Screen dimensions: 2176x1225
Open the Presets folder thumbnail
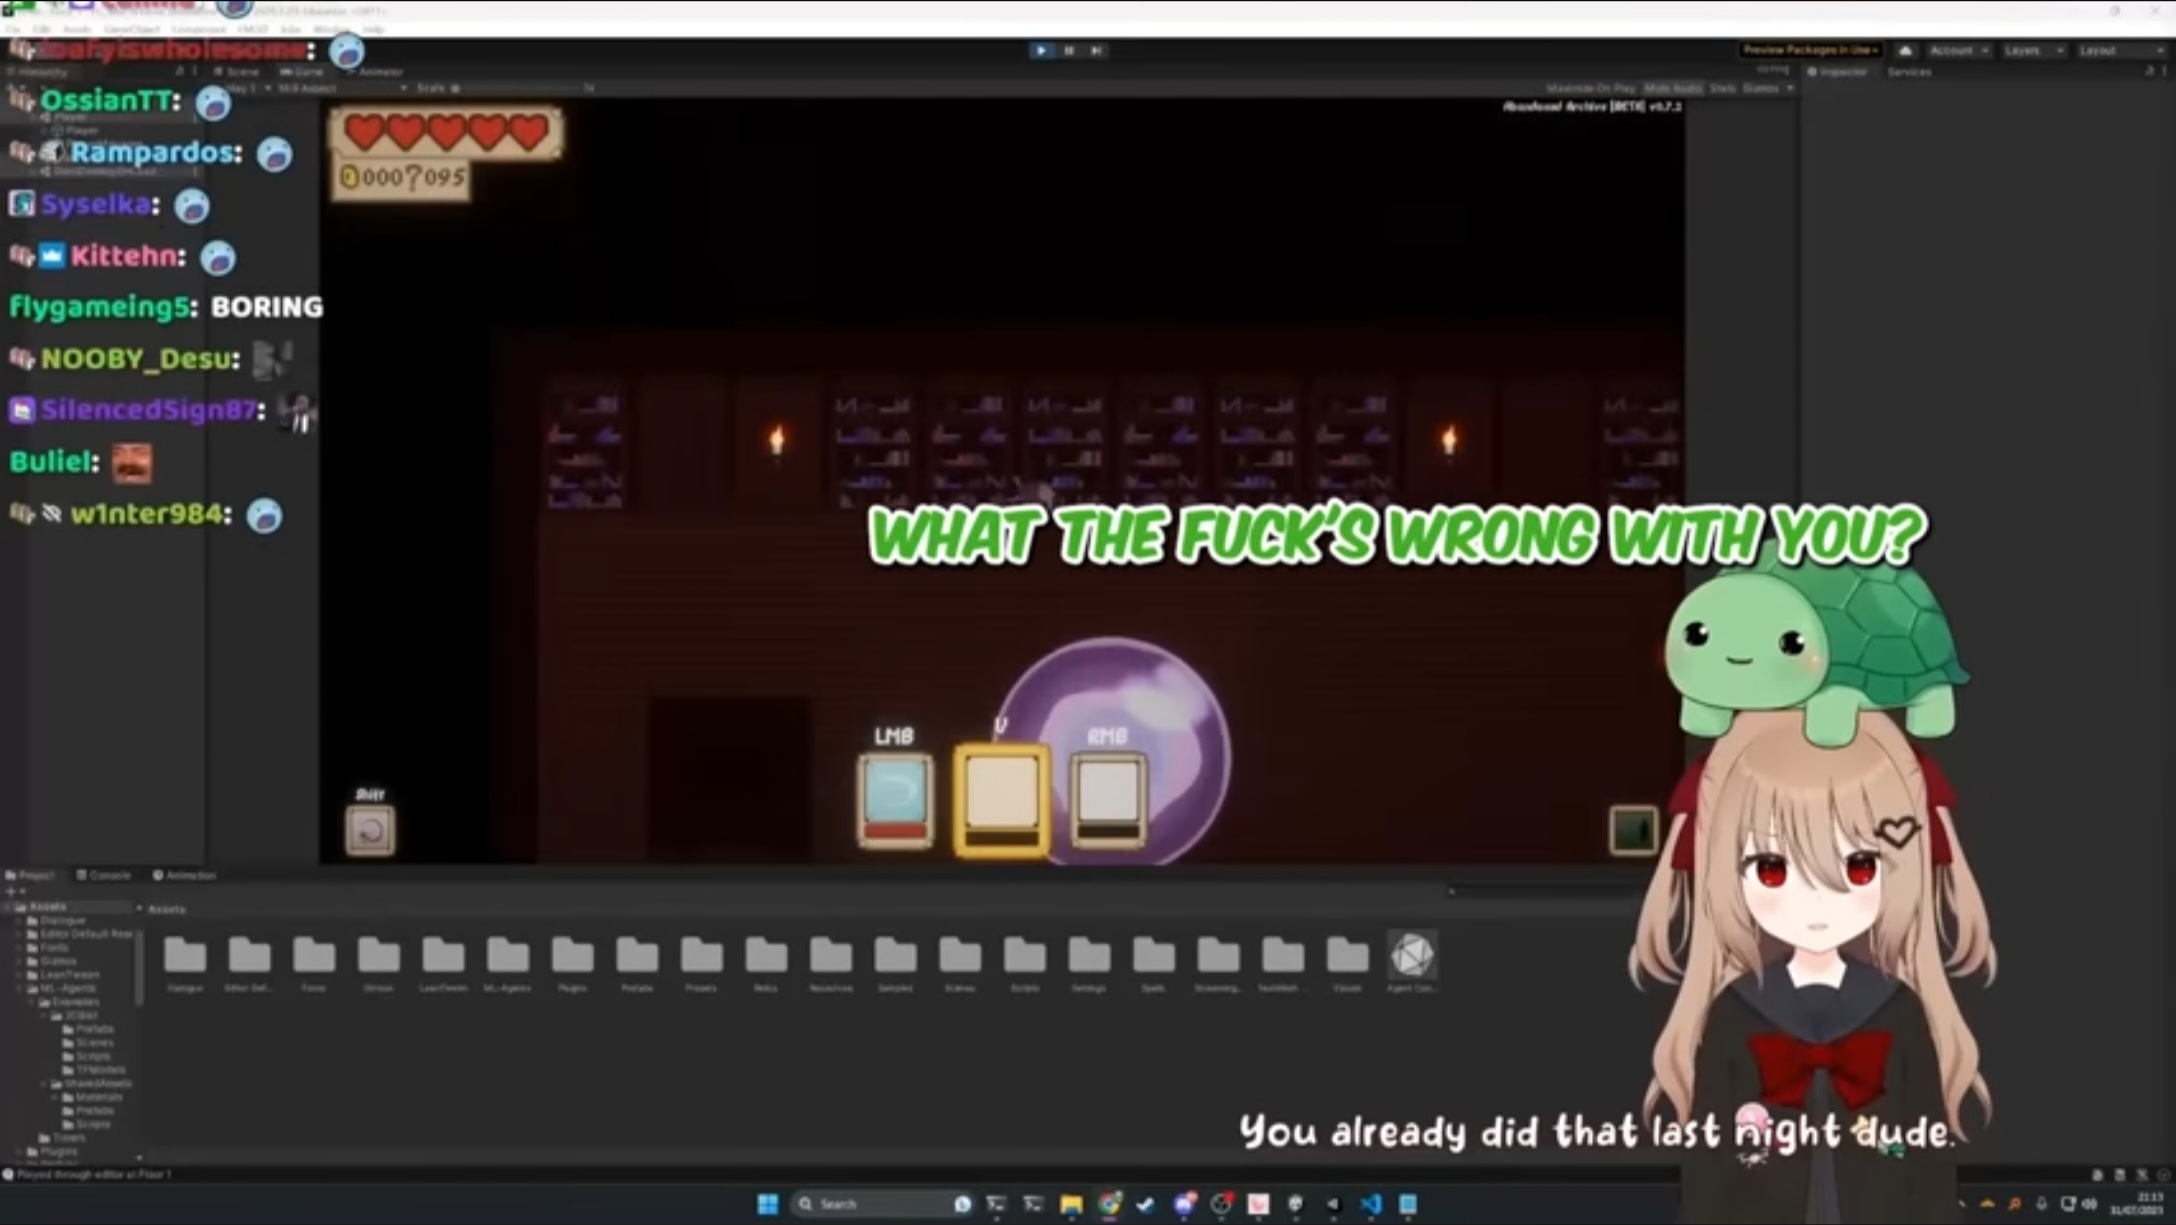point(701,955)
